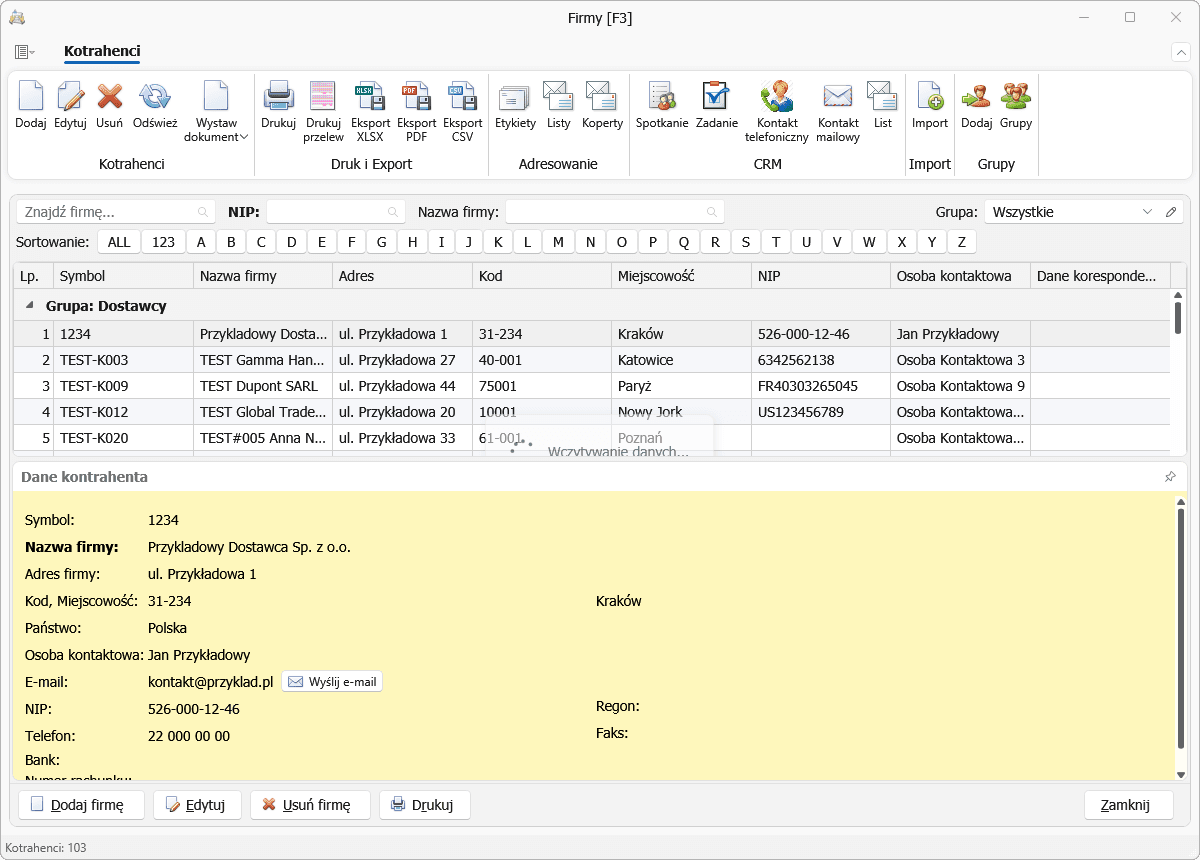Open the Etykiety addressing icon
The image size is (1200, 860).
point(515,105)
